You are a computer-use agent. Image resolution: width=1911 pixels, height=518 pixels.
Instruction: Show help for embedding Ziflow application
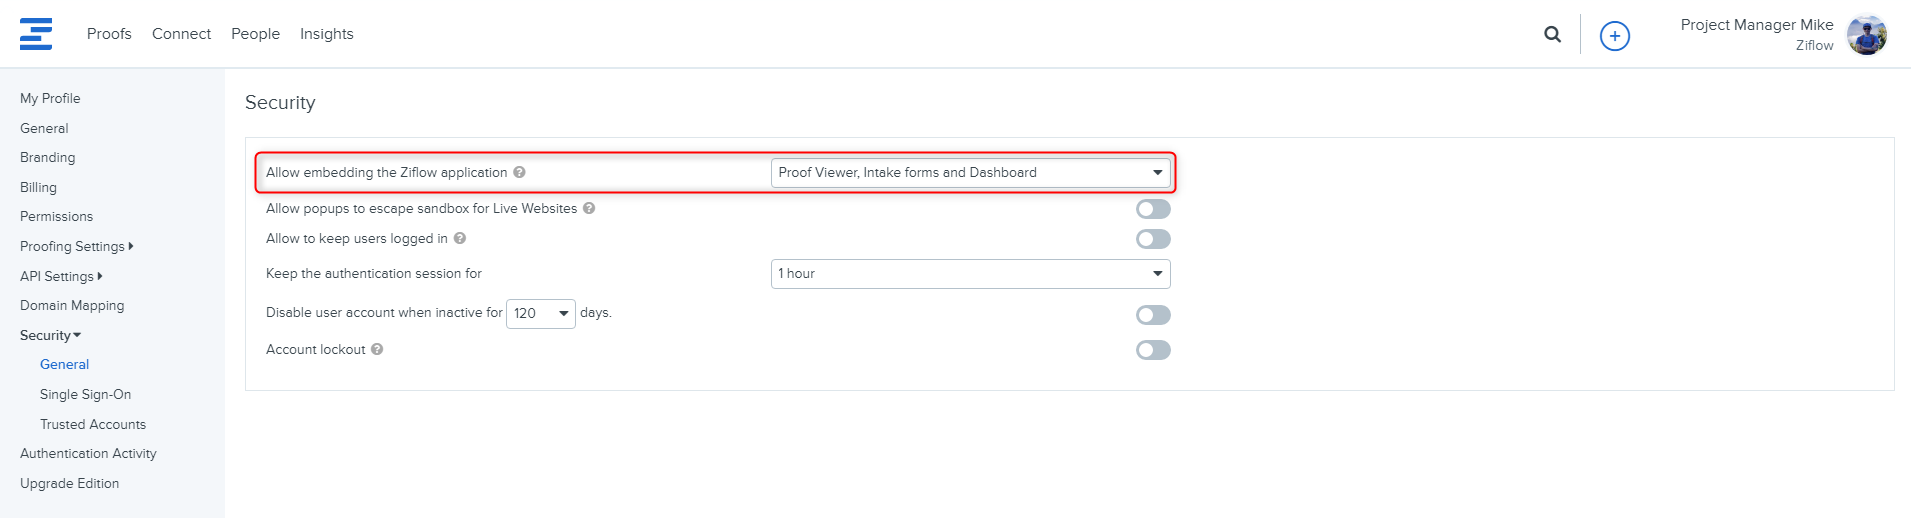pyautogui.click(x=520, y=172)
